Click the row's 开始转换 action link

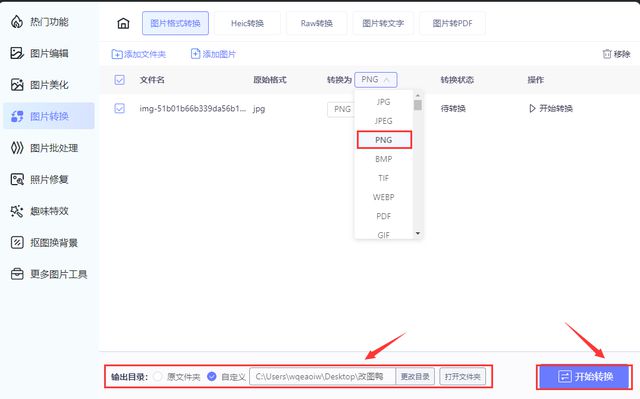551,109
